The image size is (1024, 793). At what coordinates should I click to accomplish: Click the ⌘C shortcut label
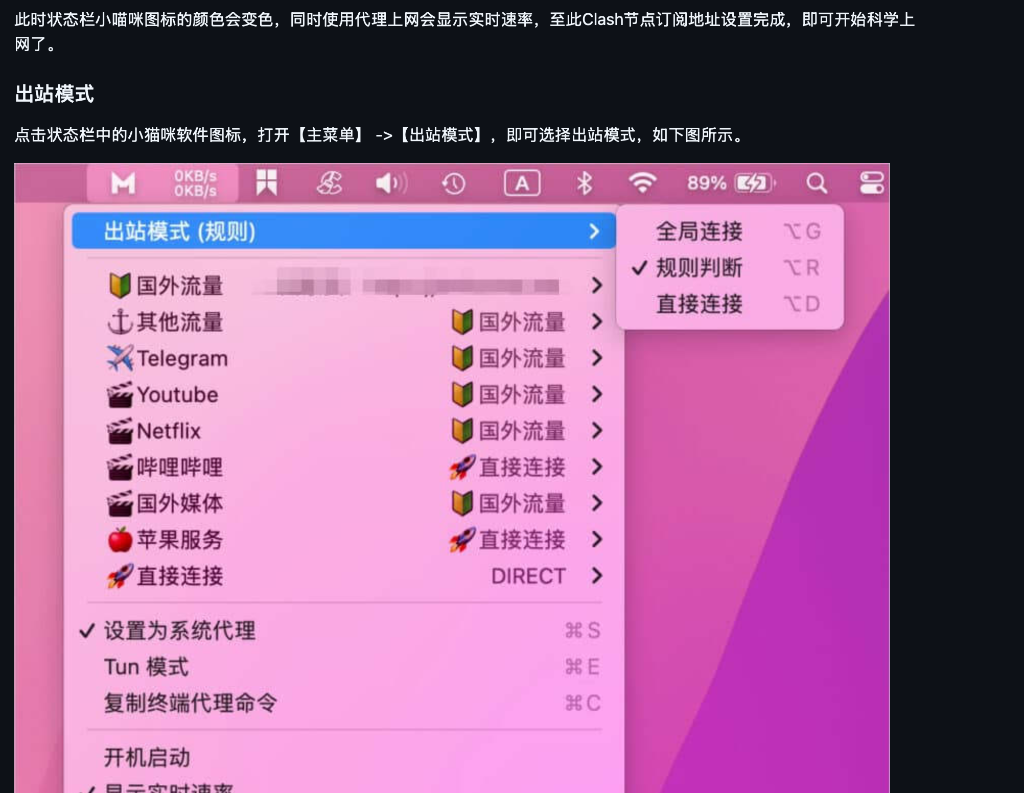coord(583,703)
